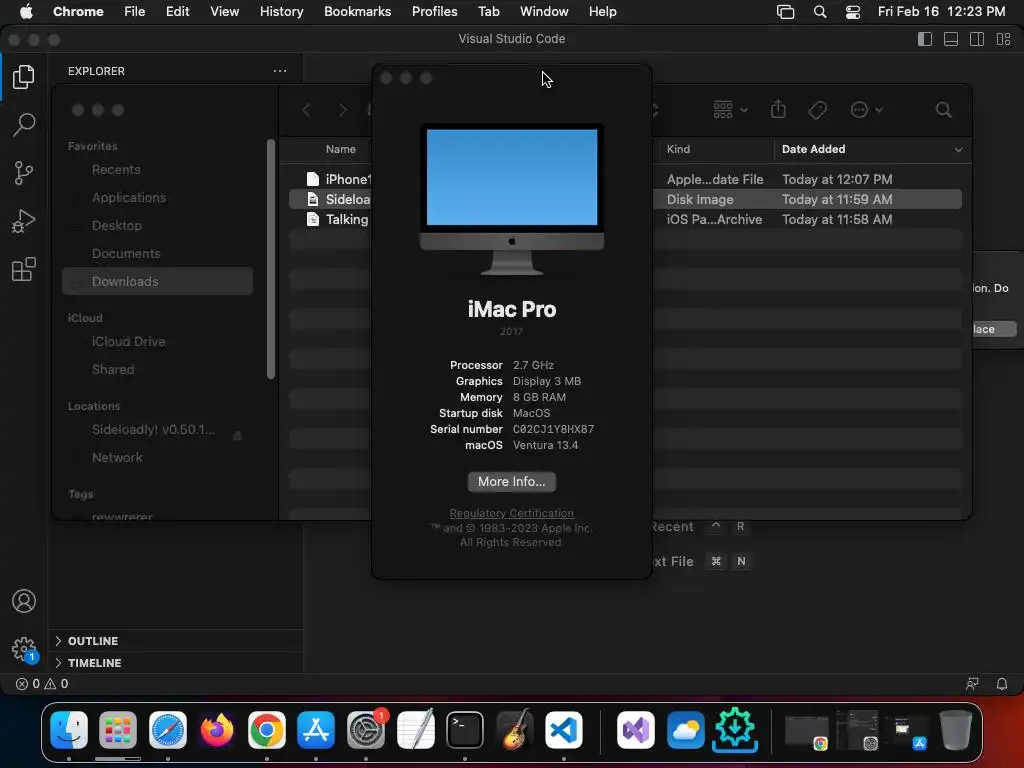Open the Accounts icon in the activity bar
The image size is (1024, 768).
(x=24, y=601)
